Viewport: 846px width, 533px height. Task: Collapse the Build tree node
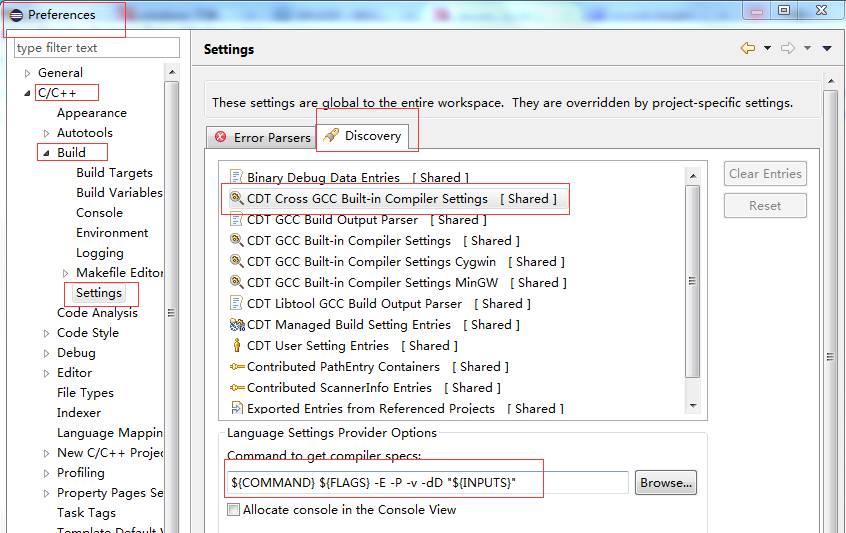[x=46, y=153]
